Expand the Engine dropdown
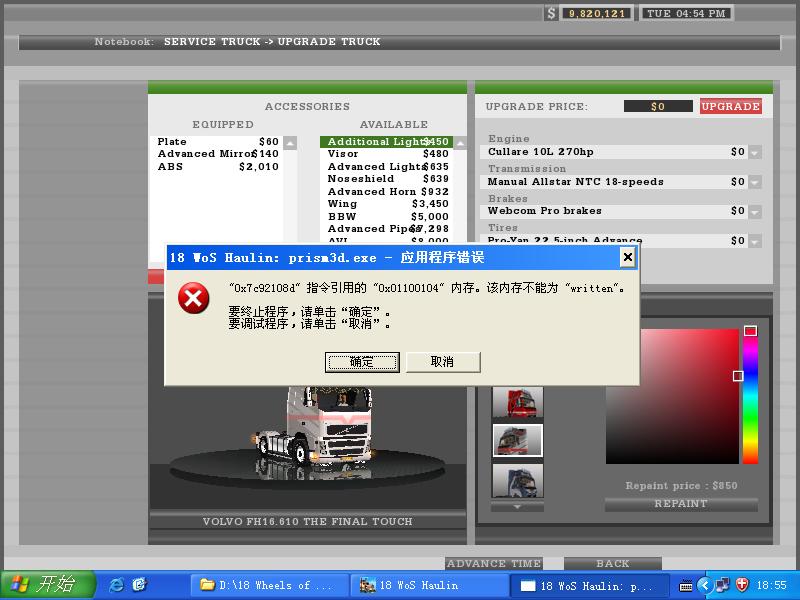The image size is (800, 600). 754,152
